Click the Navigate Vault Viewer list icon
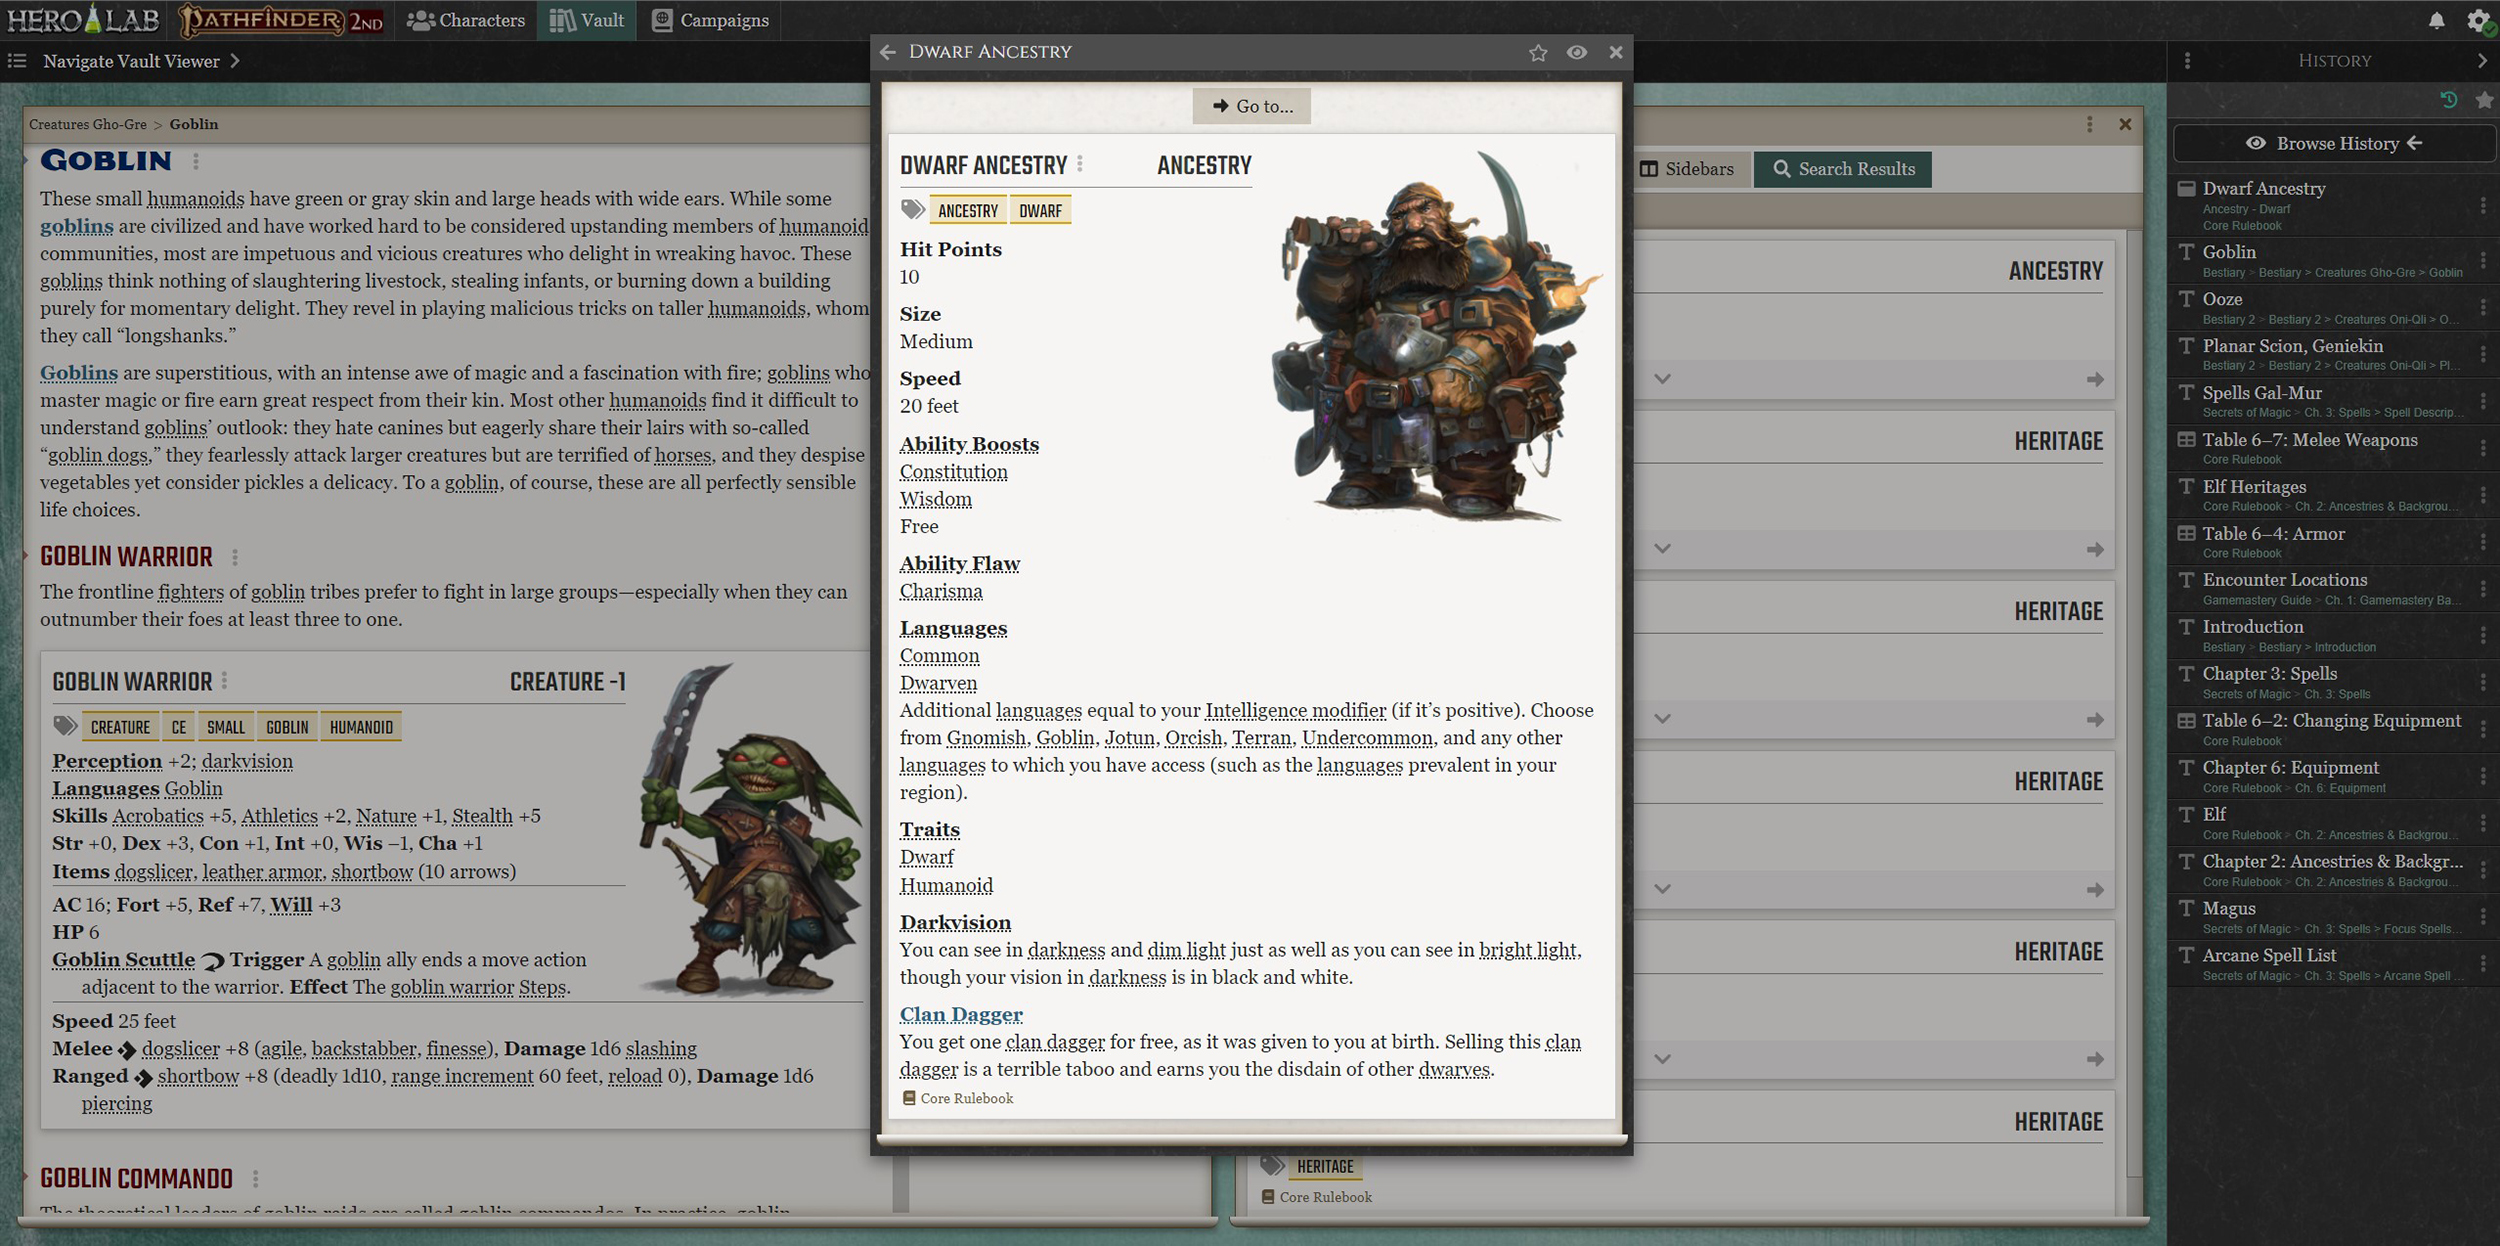2500x1246 pixels. [17, 61]
